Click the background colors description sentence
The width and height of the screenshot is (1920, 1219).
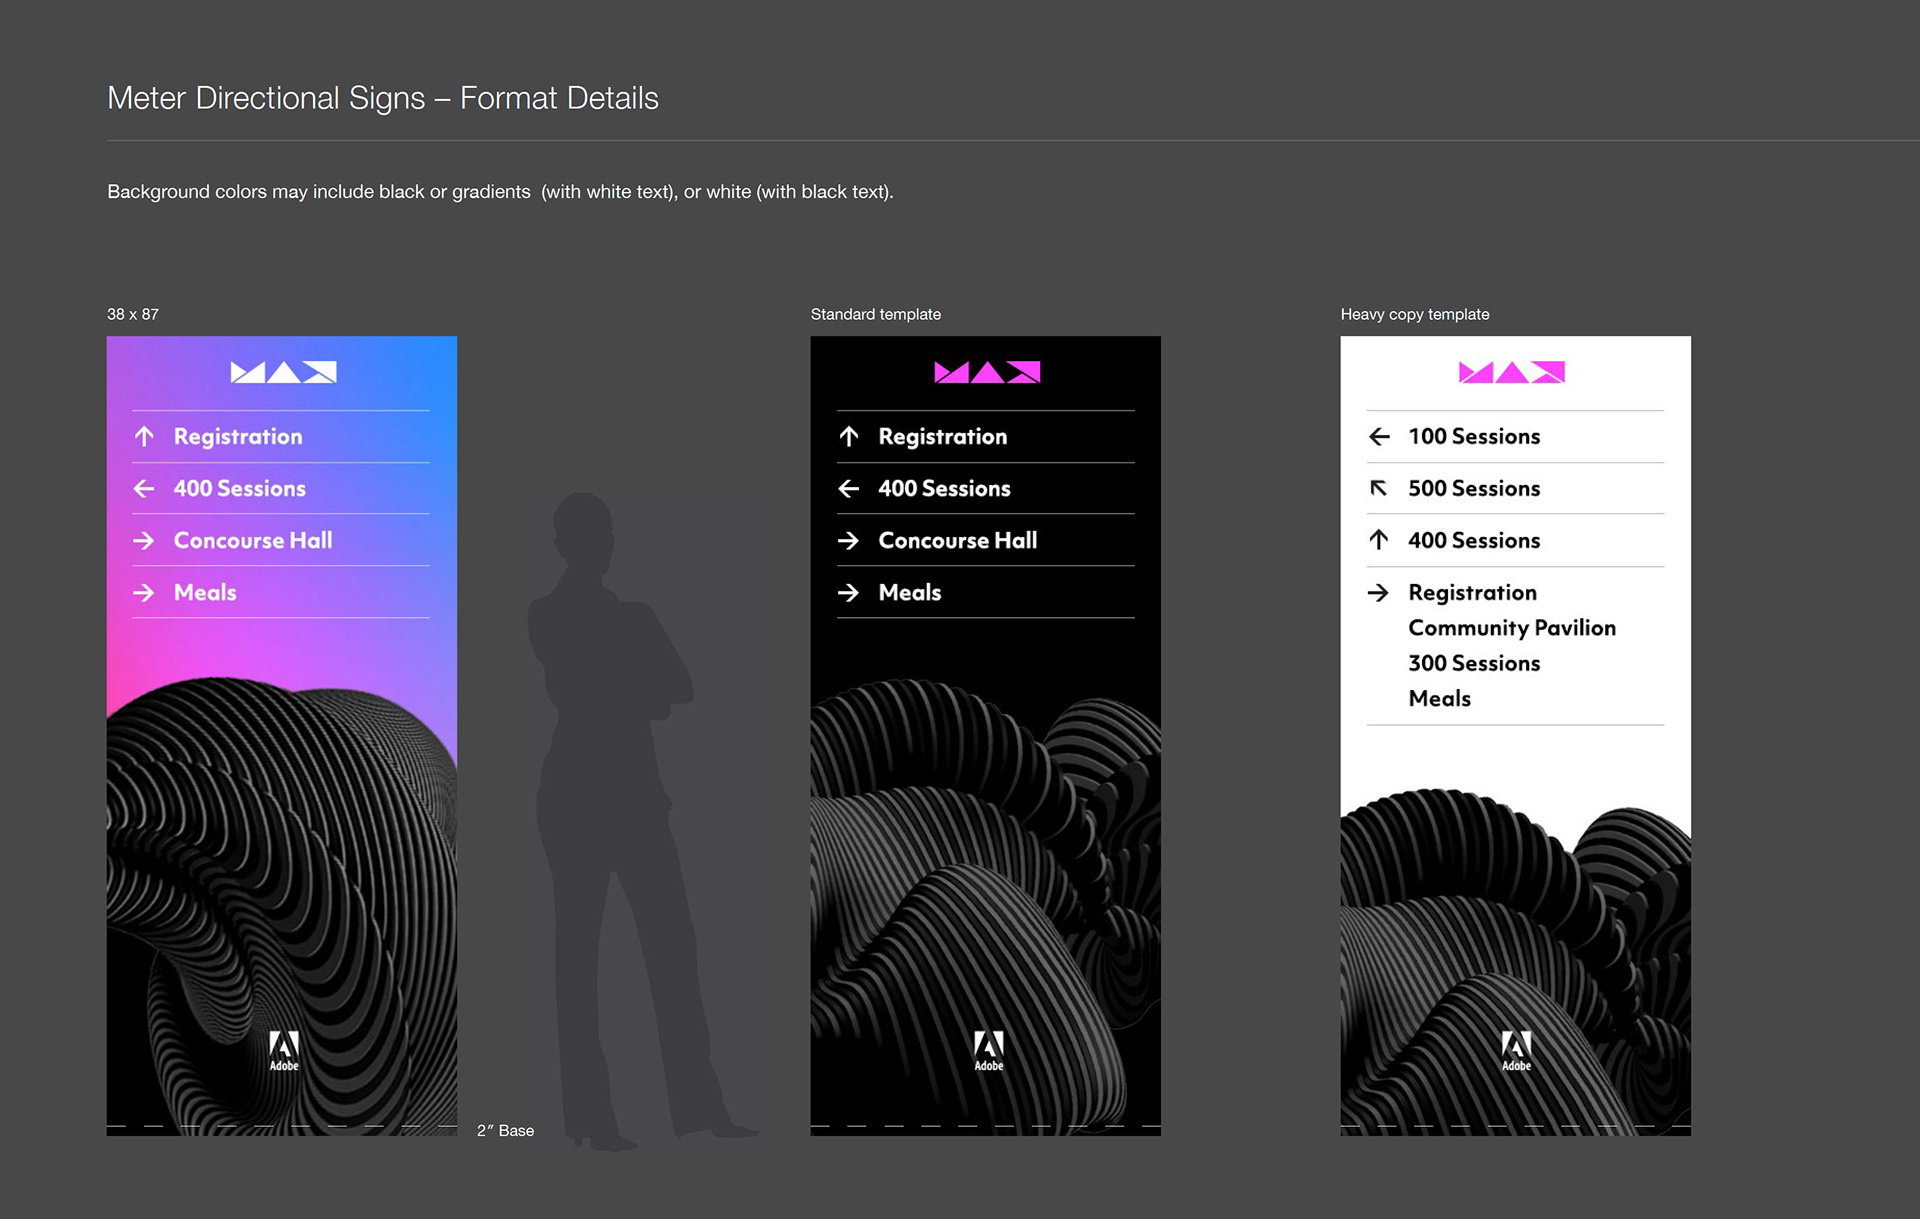pos(500,191)
